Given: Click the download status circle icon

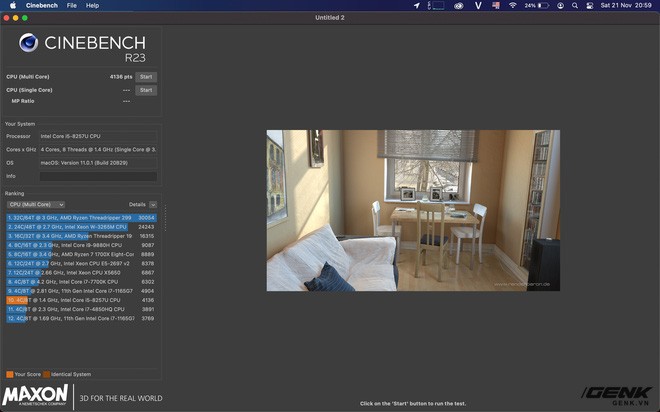Looking at the screenshot, I should pyautogui.click(x=560, y=5).
